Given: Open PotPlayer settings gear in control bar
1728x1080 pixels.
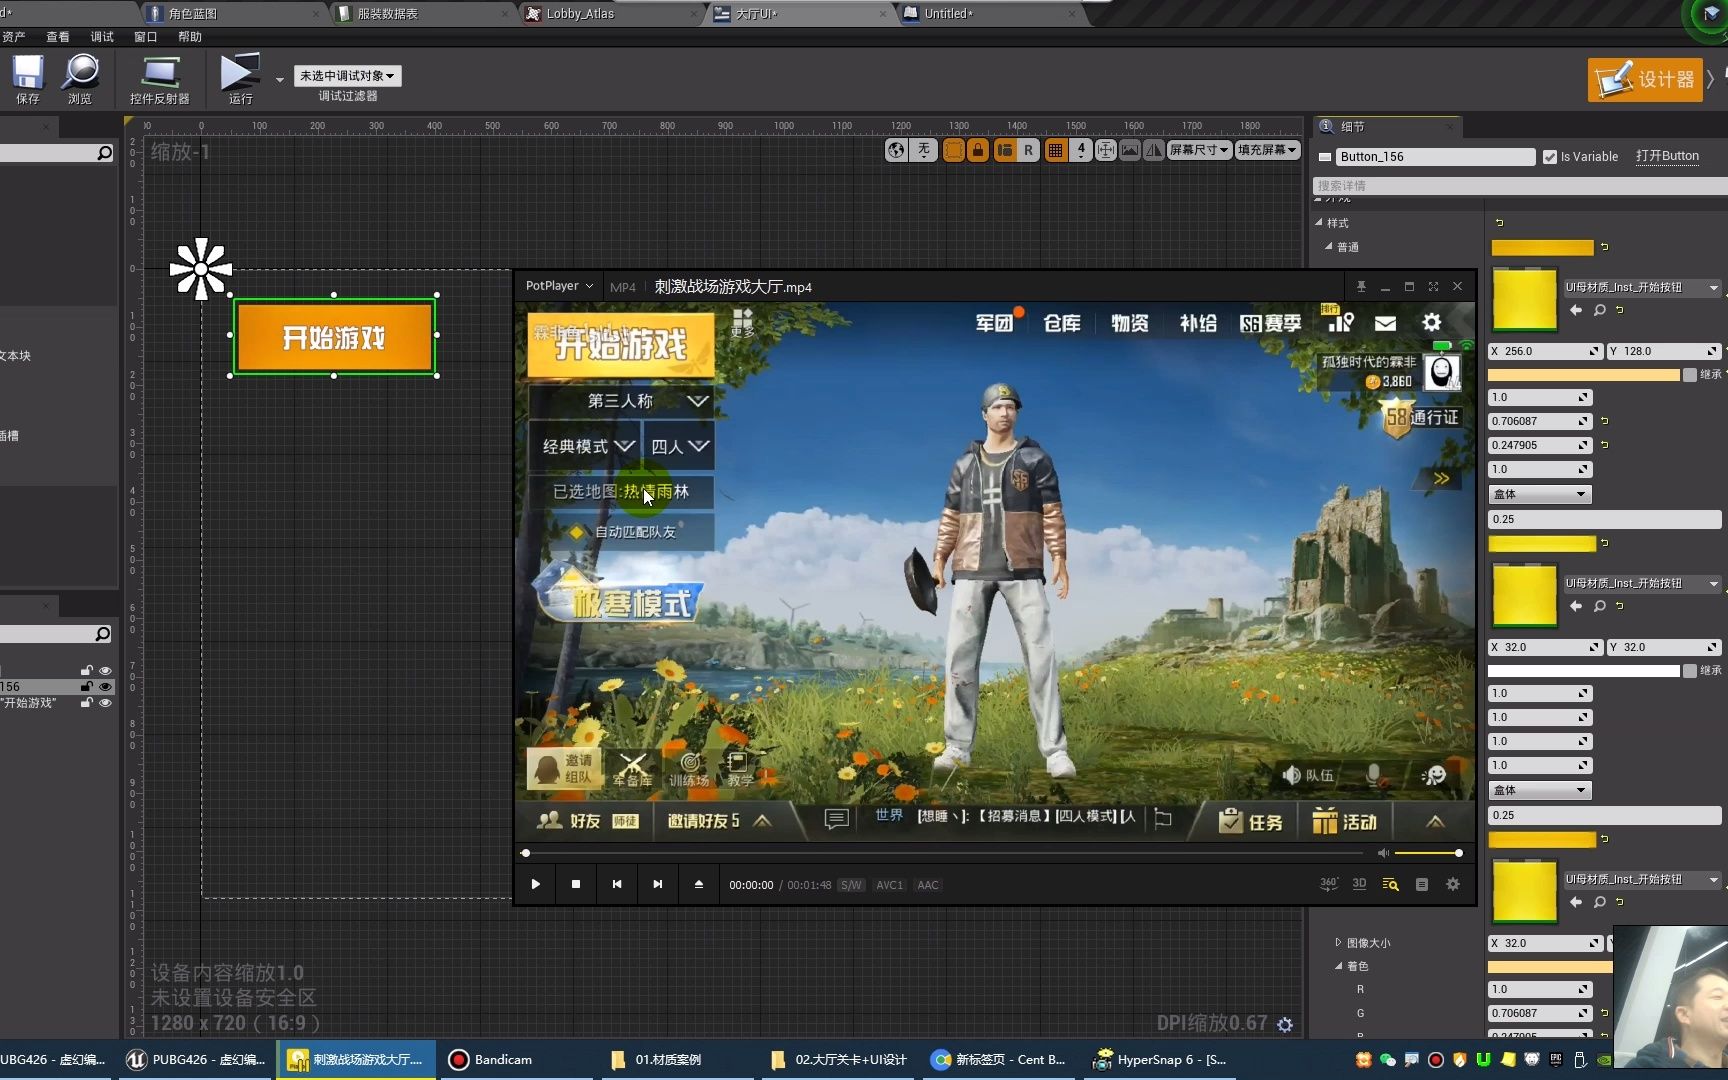Looking at the screenshot, I should [1453, 884].
